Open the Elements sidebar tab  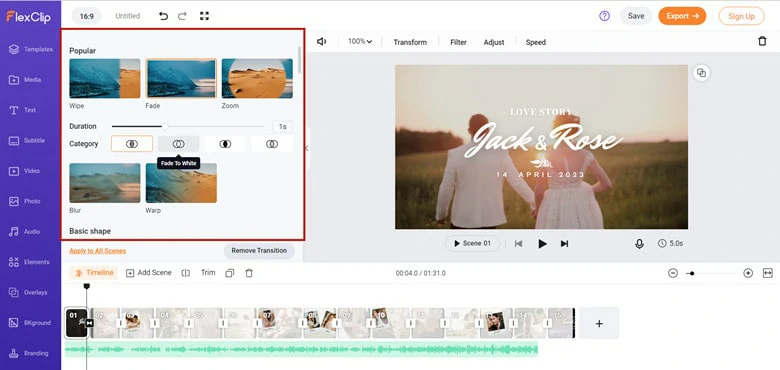click(x=30, y=262)
